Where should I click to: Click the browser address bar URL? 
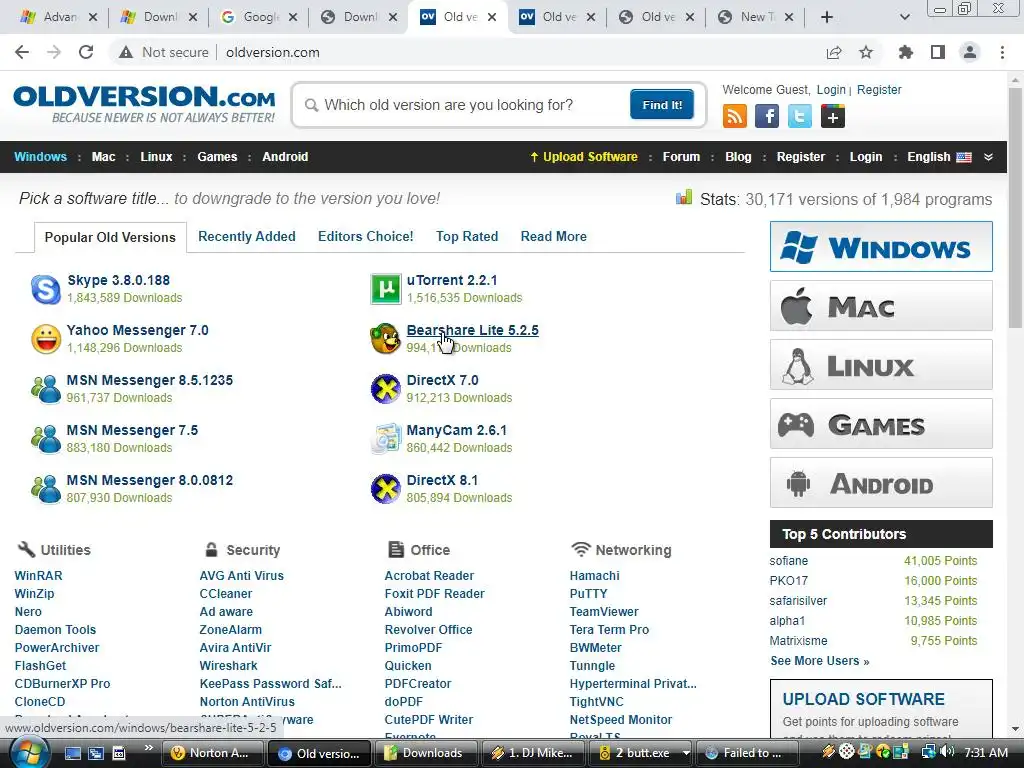coord(272,52)
